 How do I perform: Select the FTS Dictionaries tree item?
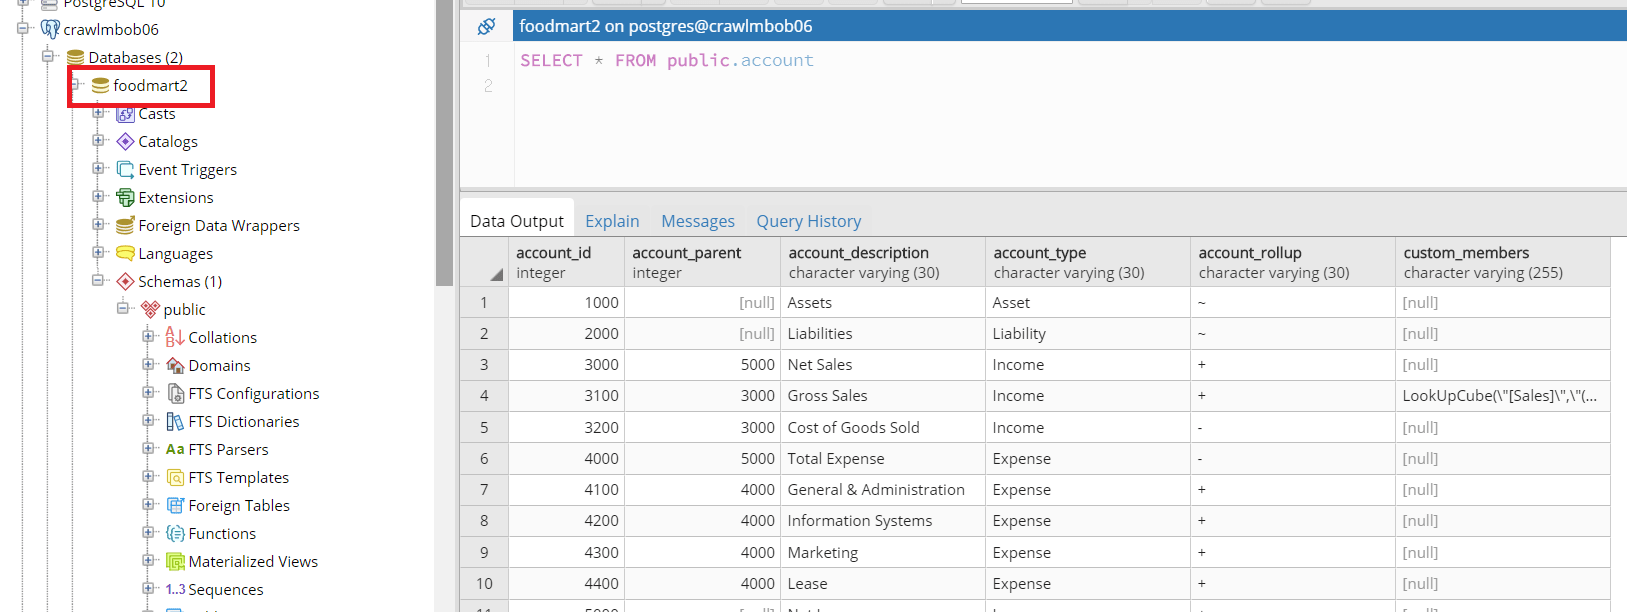point(244,421)
